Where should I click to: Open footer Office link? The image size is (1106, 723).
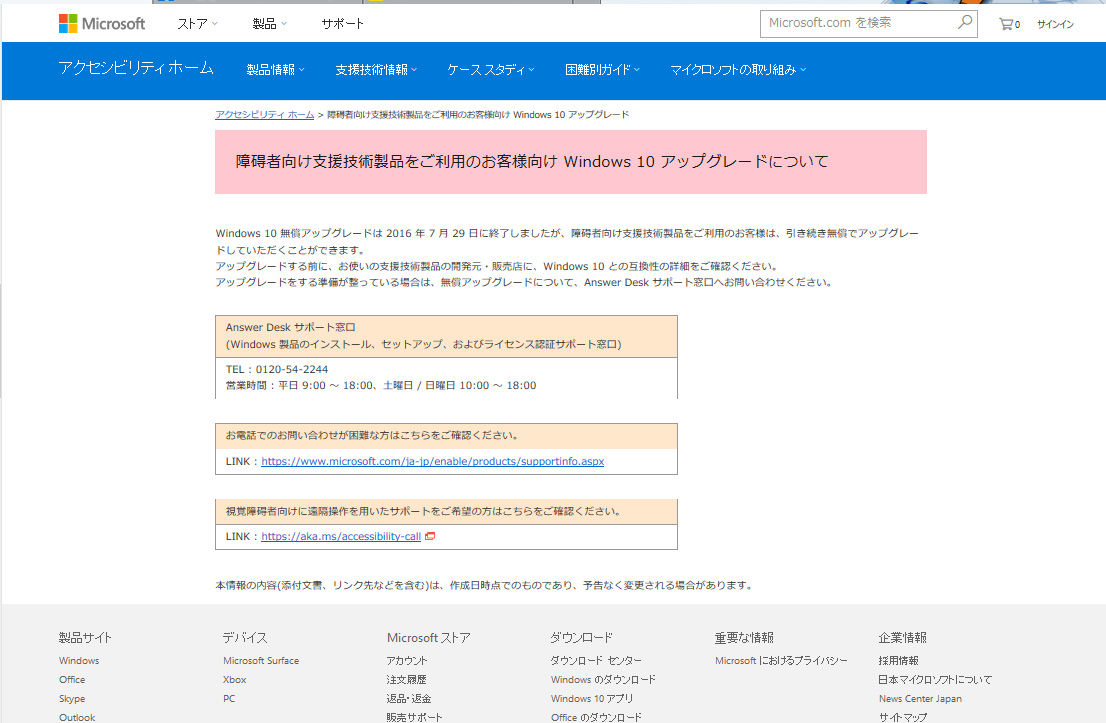click(x=72, y=680)
